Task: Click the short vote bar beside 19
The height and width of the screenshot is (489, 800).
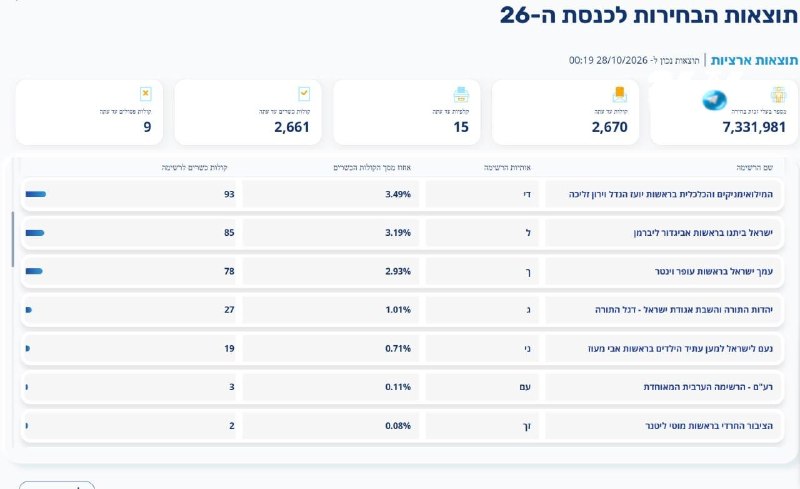Action: (x=28, y=349)
